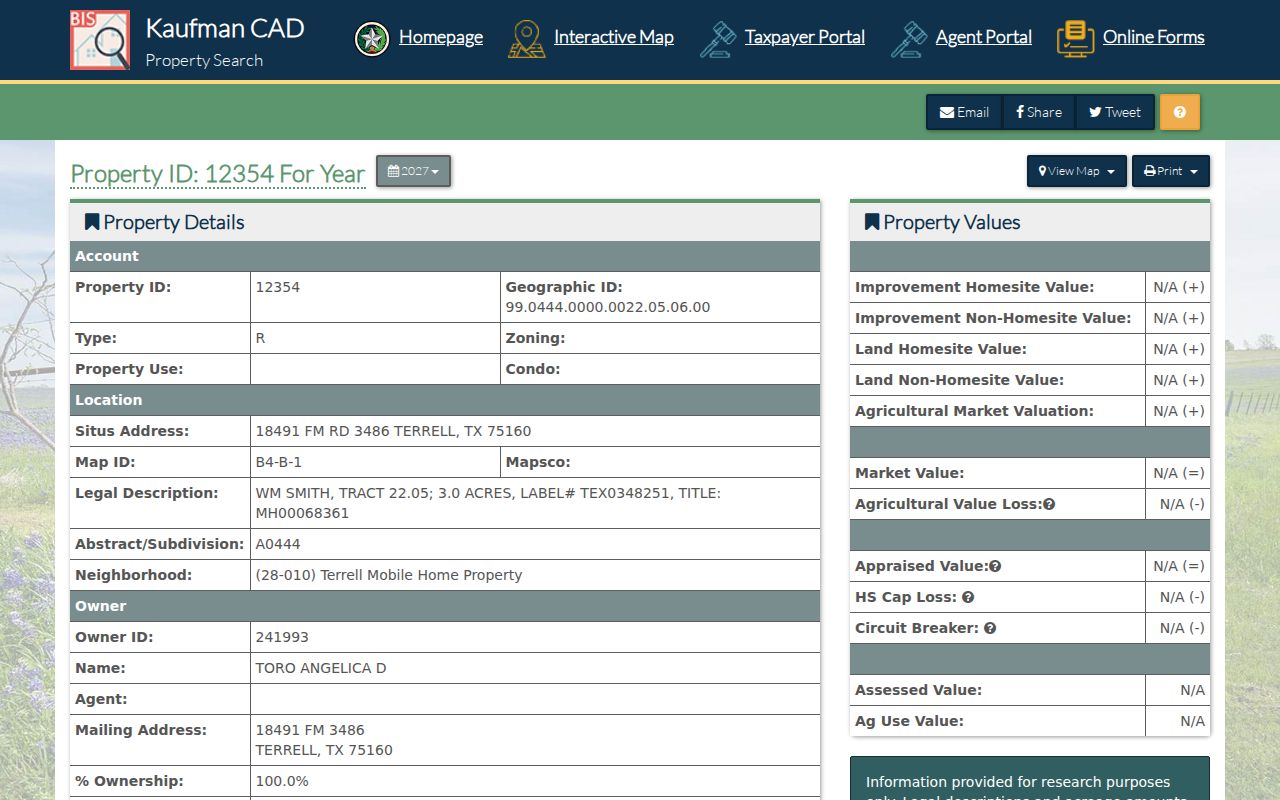Show help for Appraised Value

pyautogui.click(x=995, y=566)
